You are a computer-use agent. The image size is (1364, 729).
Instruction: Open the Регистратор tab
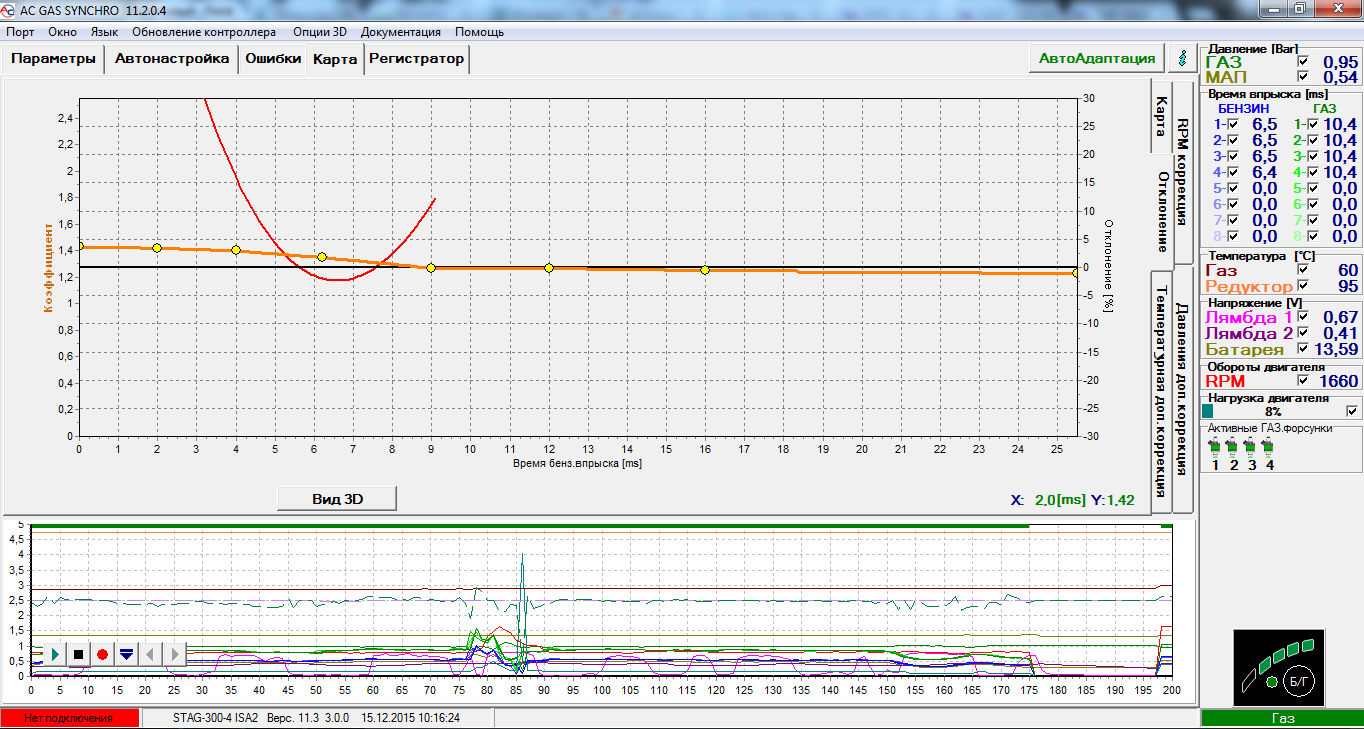(416, 59)
